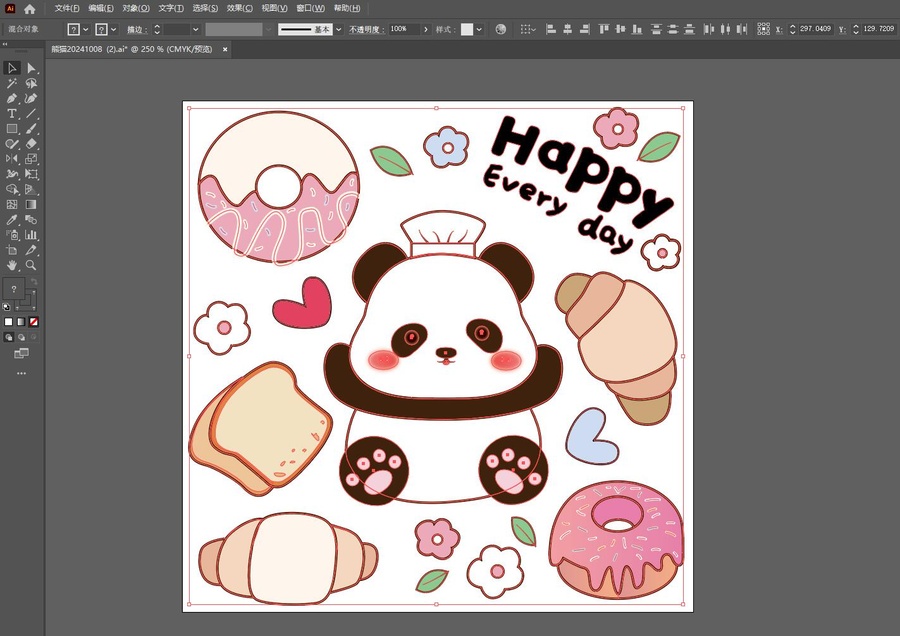Click the 描边 stroke label link
This screenshot has width=900, height=636.
pyautogui.click(x=137, y=30)
